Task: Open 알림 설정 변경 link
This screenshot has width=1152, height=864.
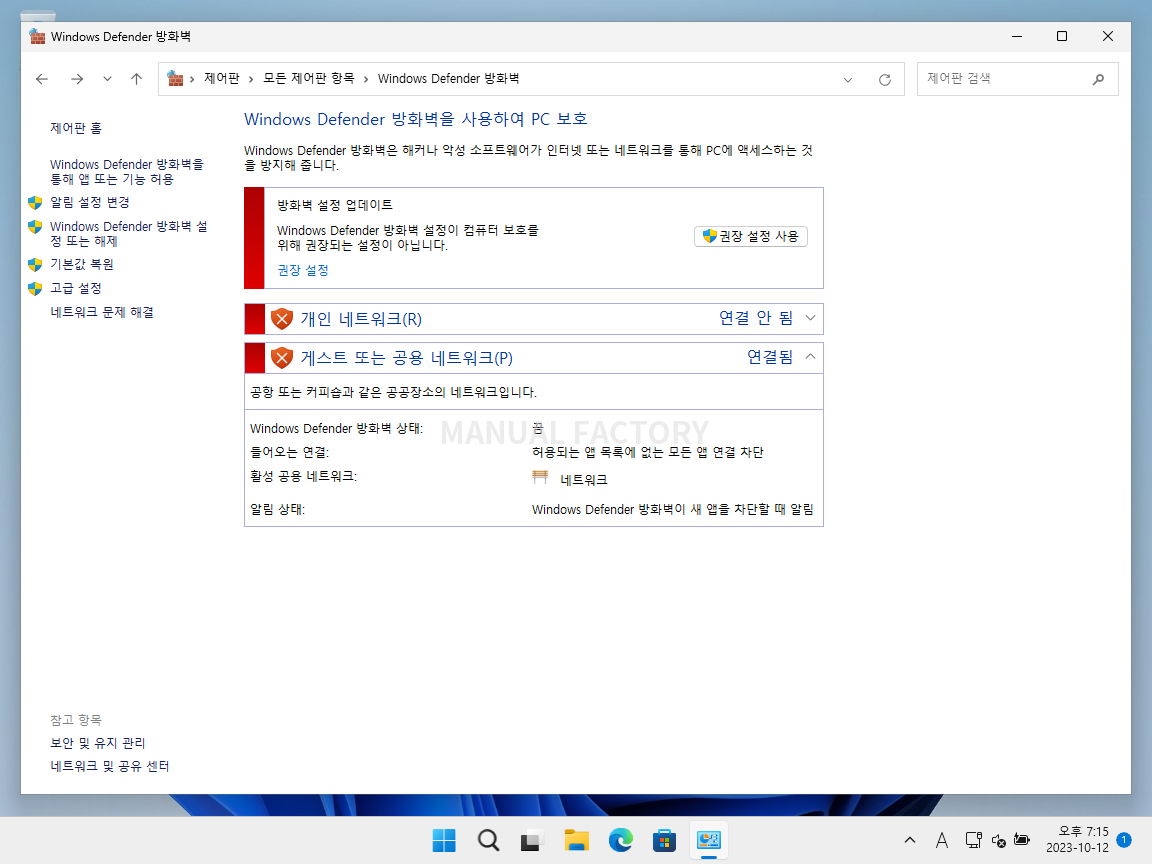Action: click(x=90, y=202)
